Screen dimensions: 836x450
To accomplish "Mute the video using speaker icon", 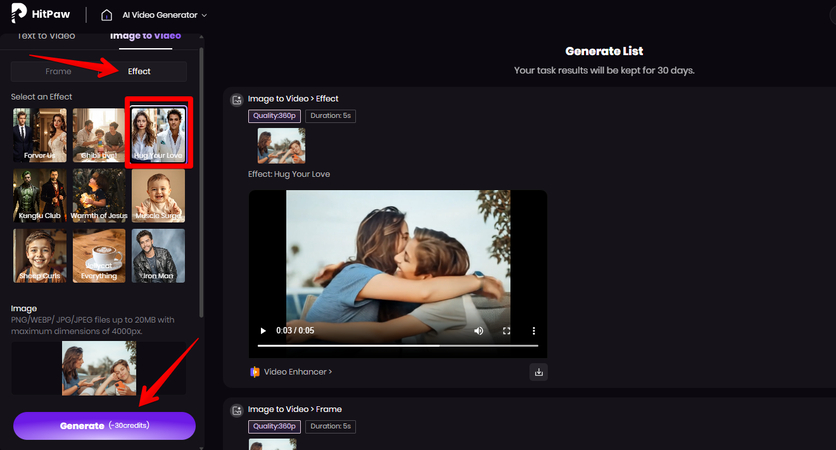I will (x=478, y=331).
